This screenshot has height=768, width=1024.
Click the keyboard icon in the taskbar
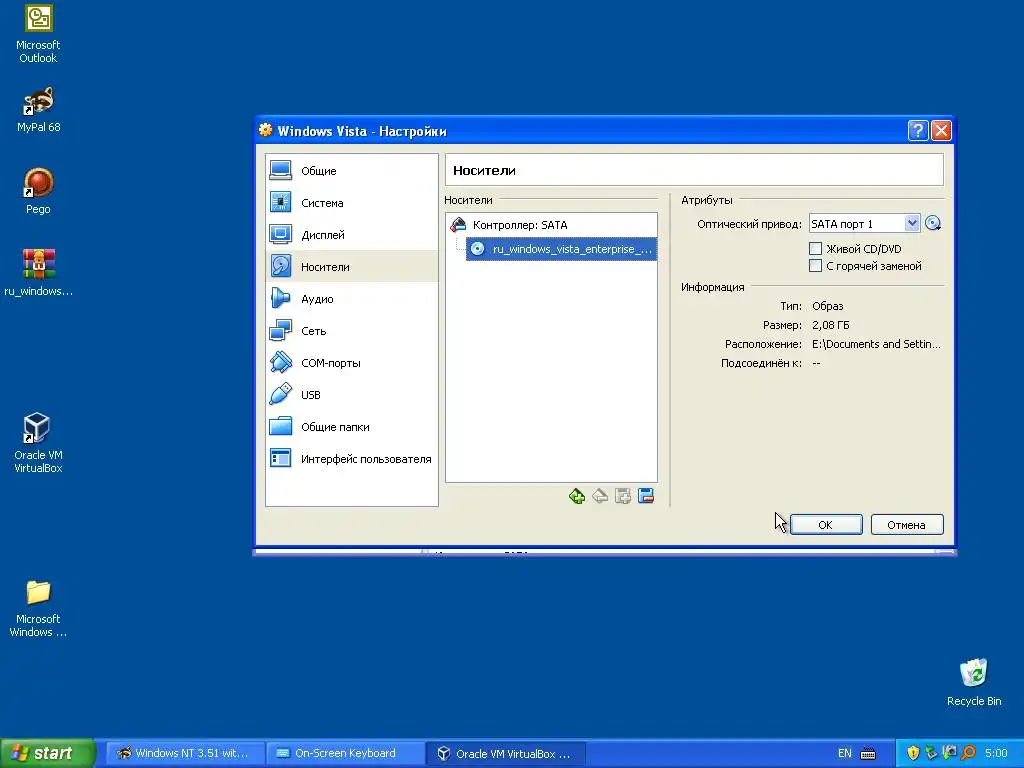click(868, 754)
